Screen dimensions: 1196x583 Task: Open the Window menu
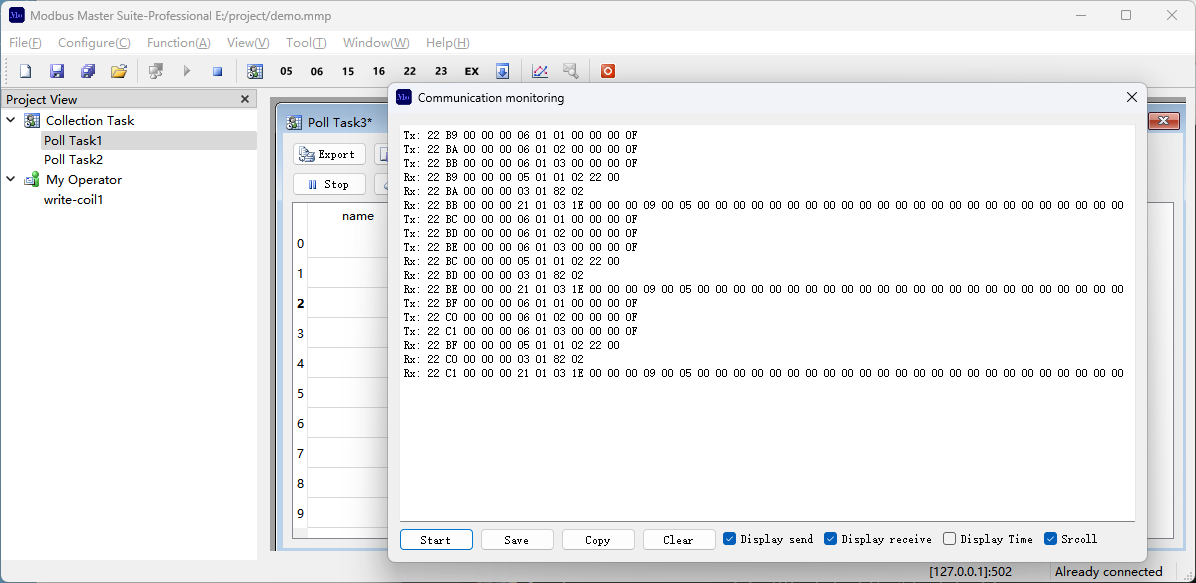click(x=376, y=43)
